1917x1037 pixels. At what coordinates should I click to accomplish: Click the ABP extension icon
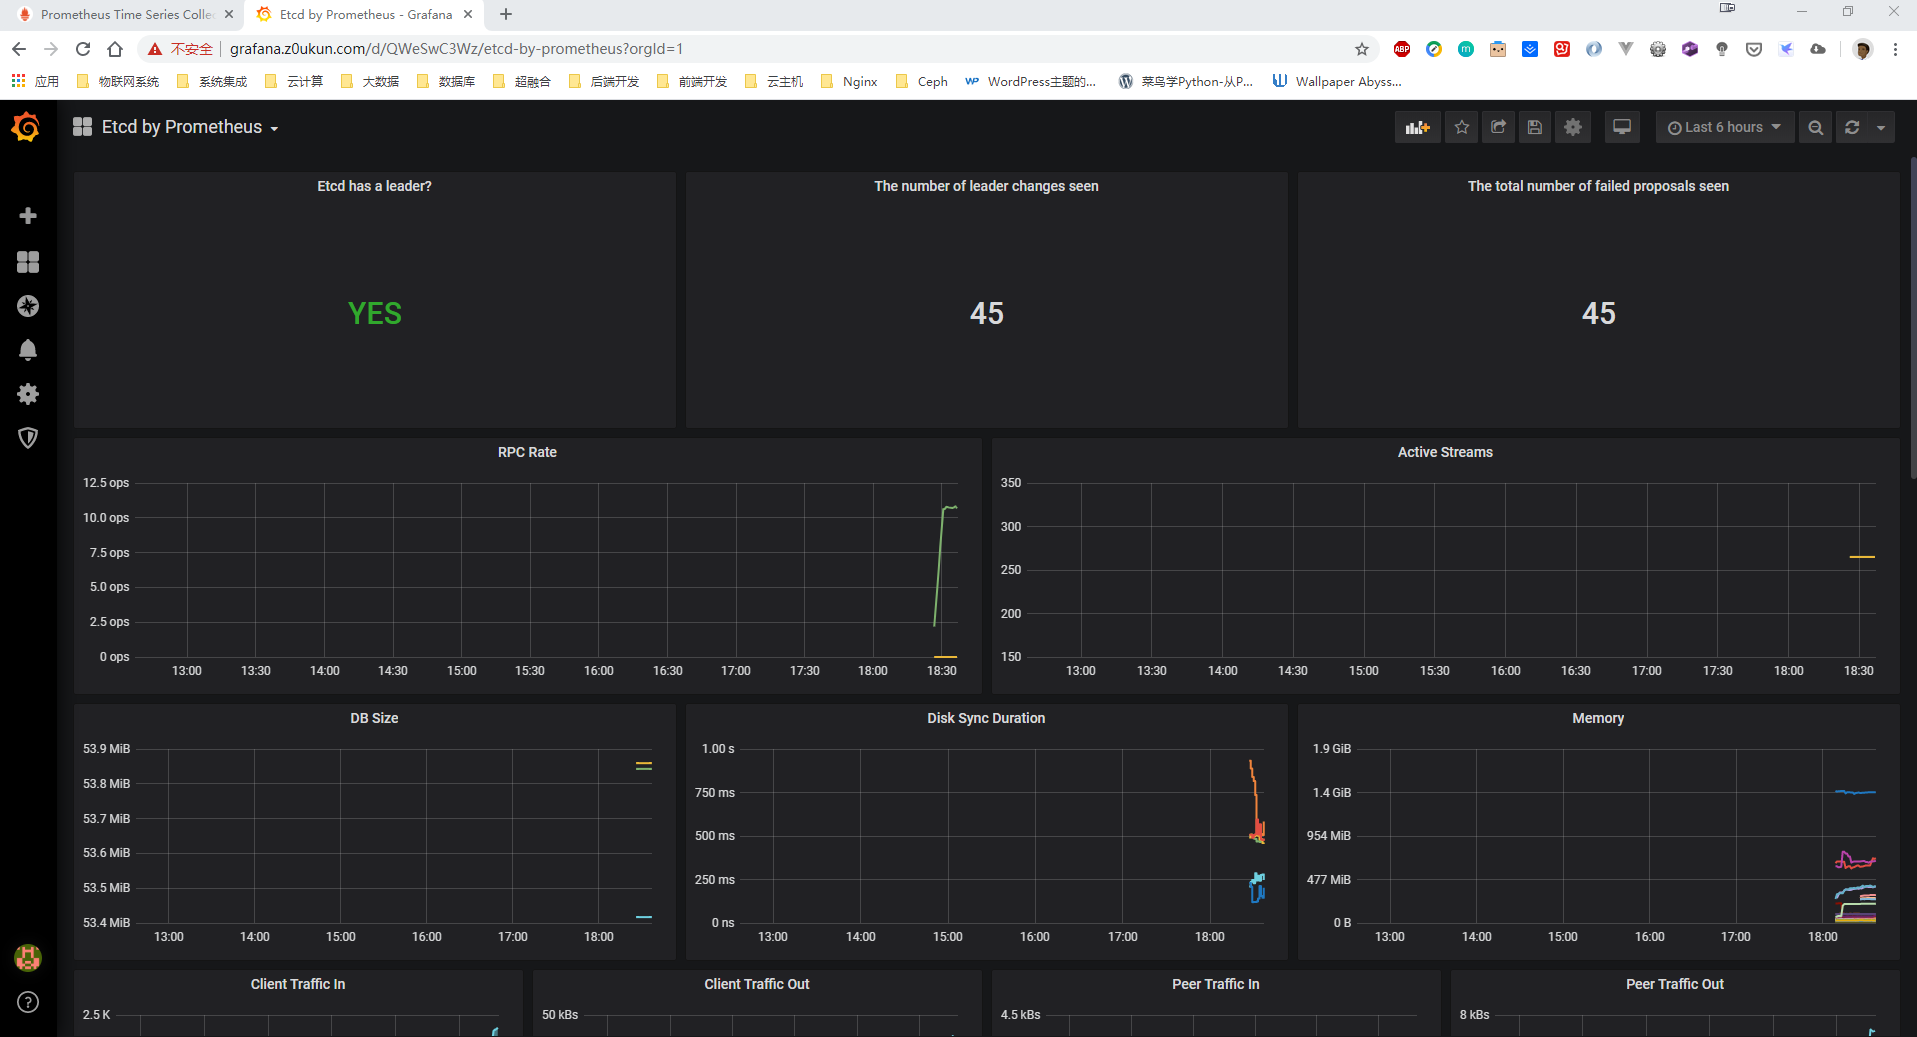[1402, 49]
